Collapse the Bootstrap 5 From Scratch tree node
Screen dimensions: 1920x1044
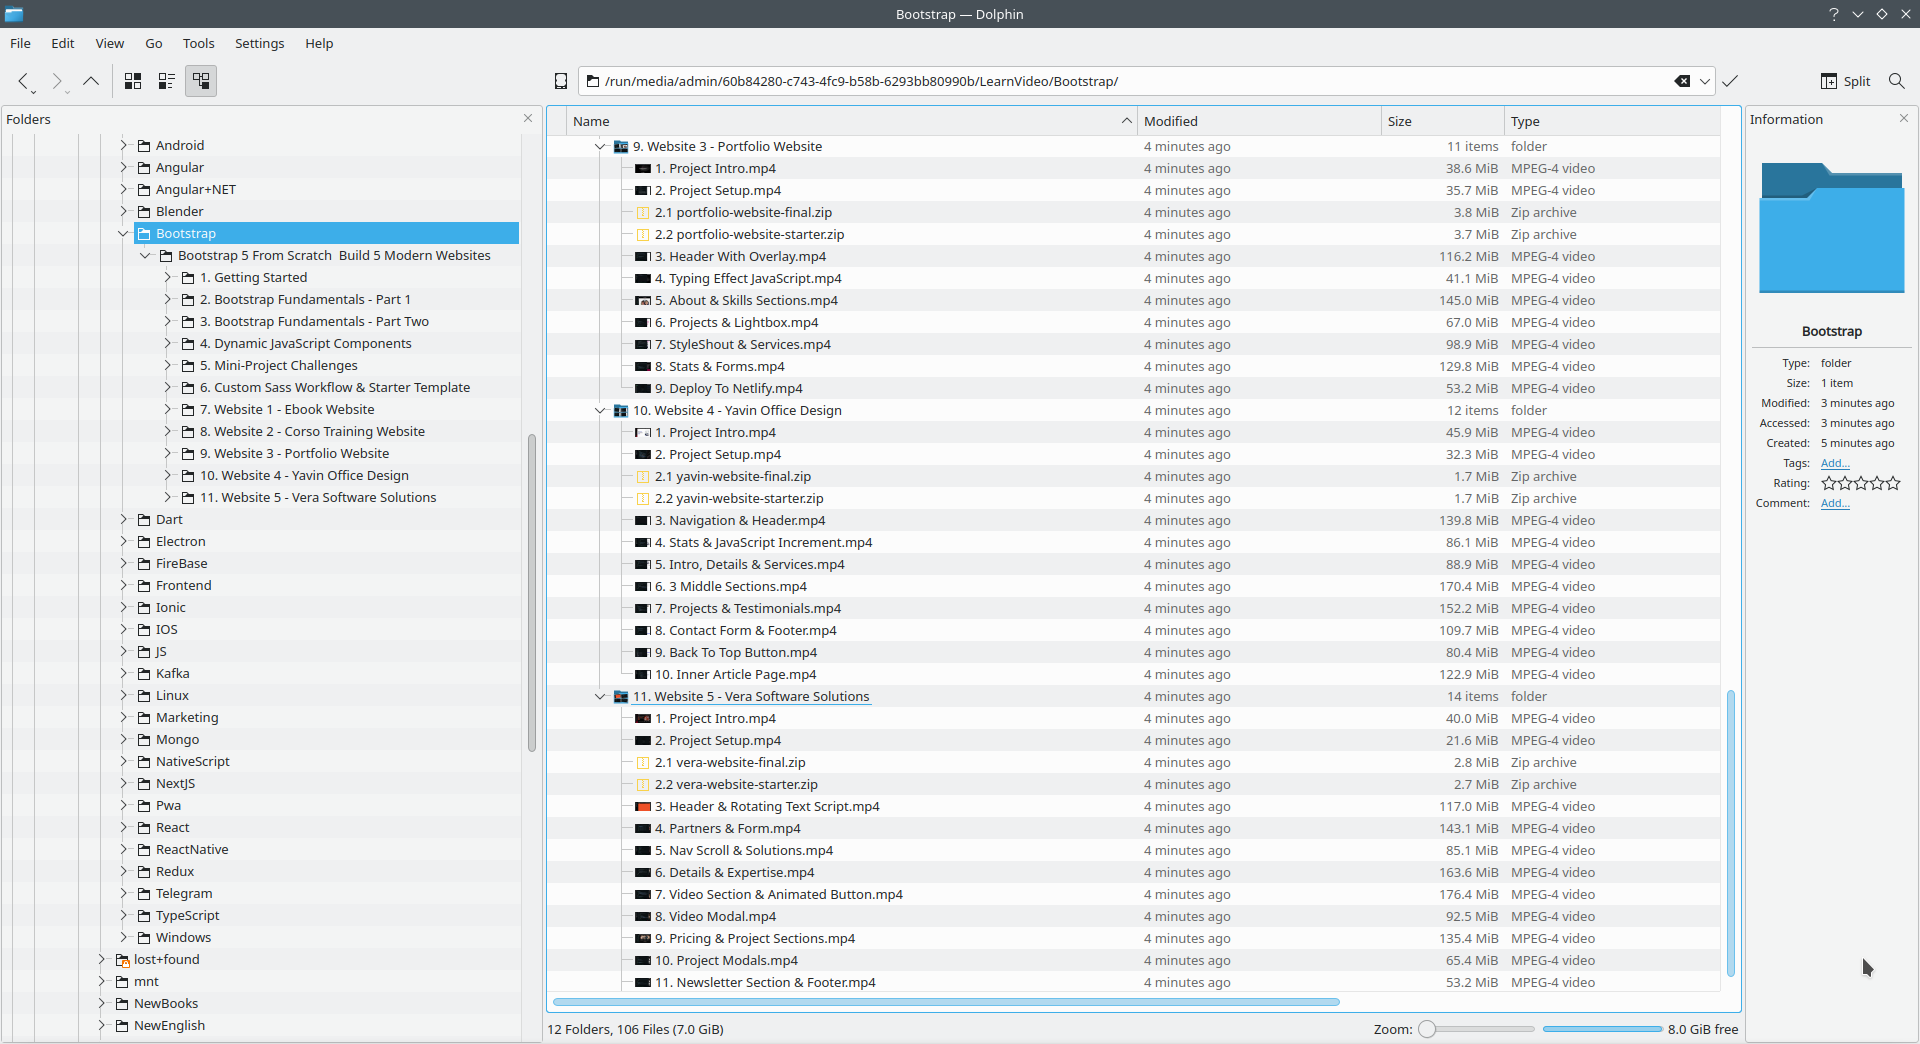pos(146,256)
